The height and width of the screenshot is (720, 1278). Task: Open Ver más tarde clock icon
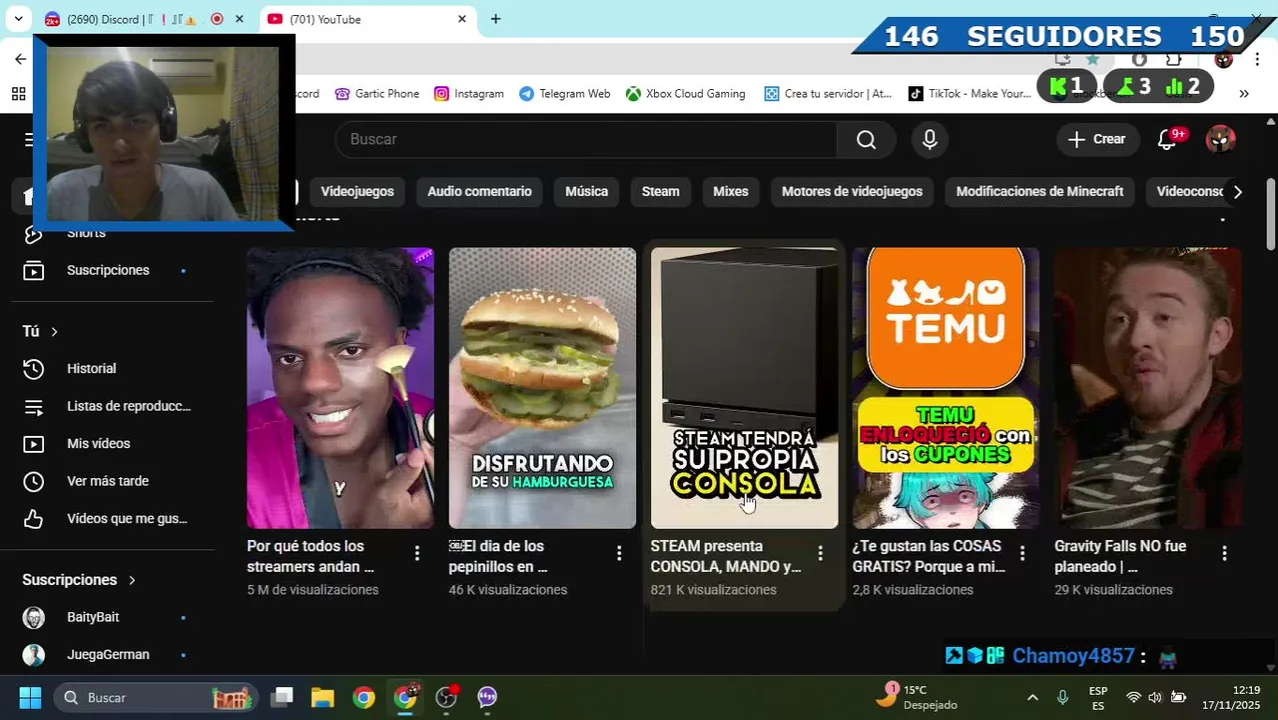pos(34,482)
